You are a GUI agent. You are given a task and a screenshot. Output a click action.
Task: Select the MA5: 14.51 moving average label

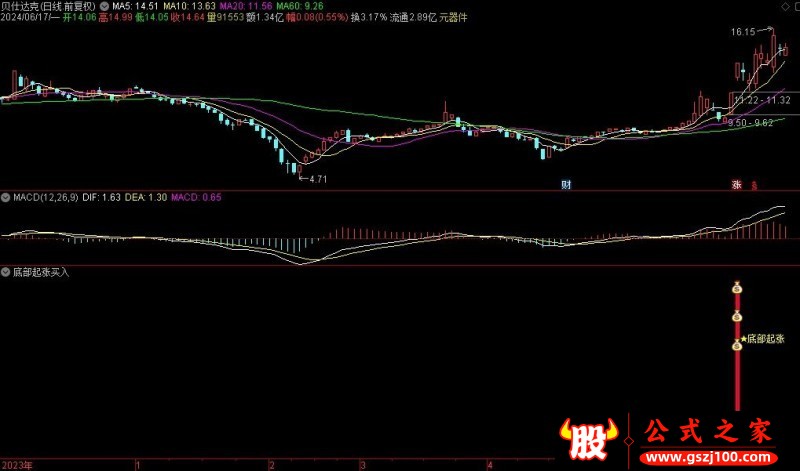coord(136,7)
